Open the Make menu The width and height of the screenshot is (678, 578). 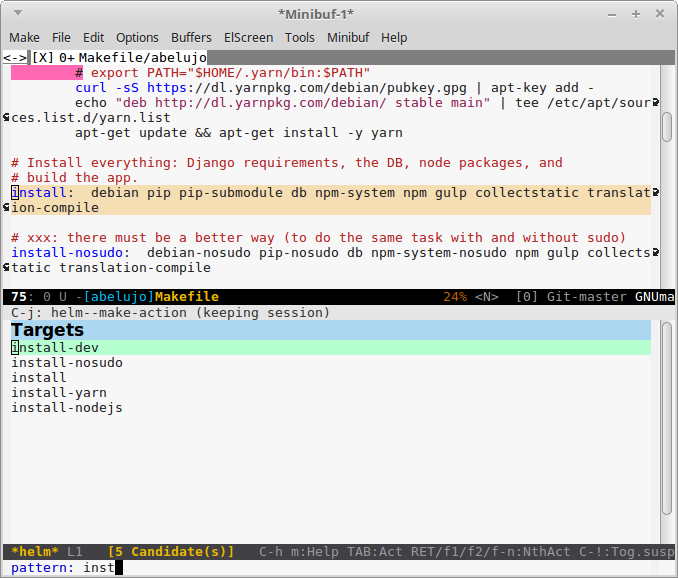pyautogui.click(x=24, y=37)
